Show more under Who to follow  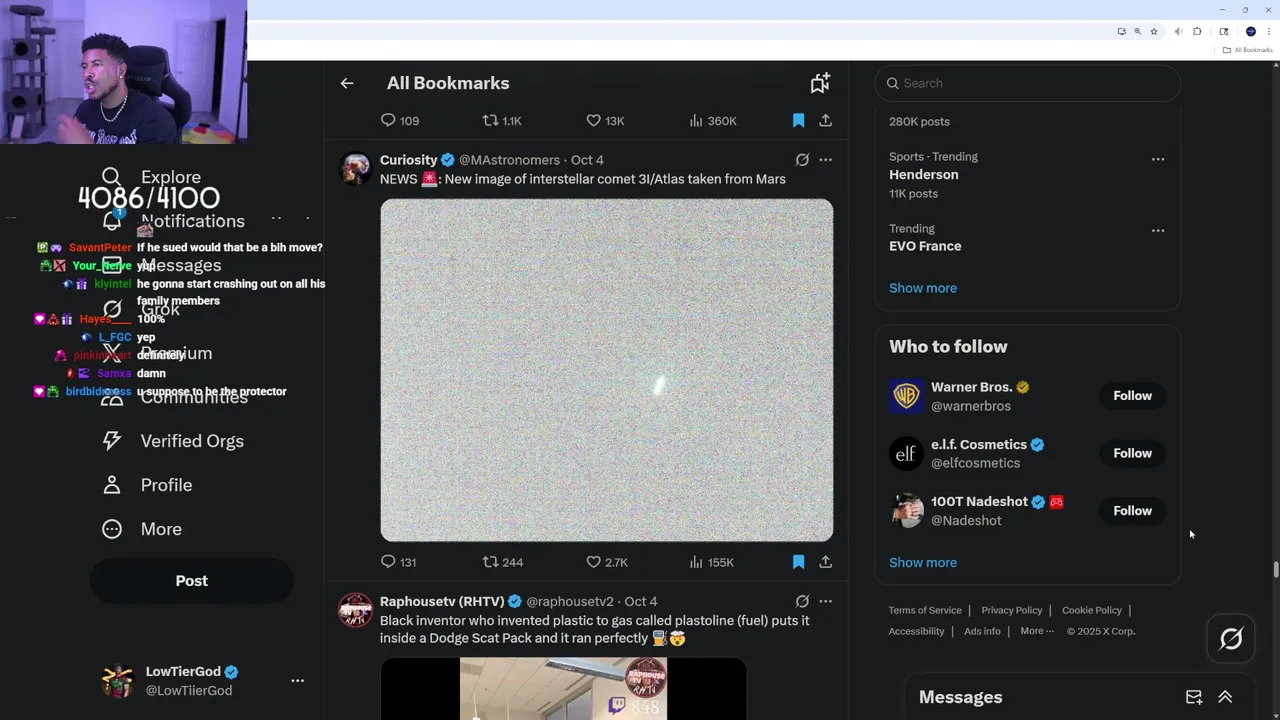(x=923, y=563)
